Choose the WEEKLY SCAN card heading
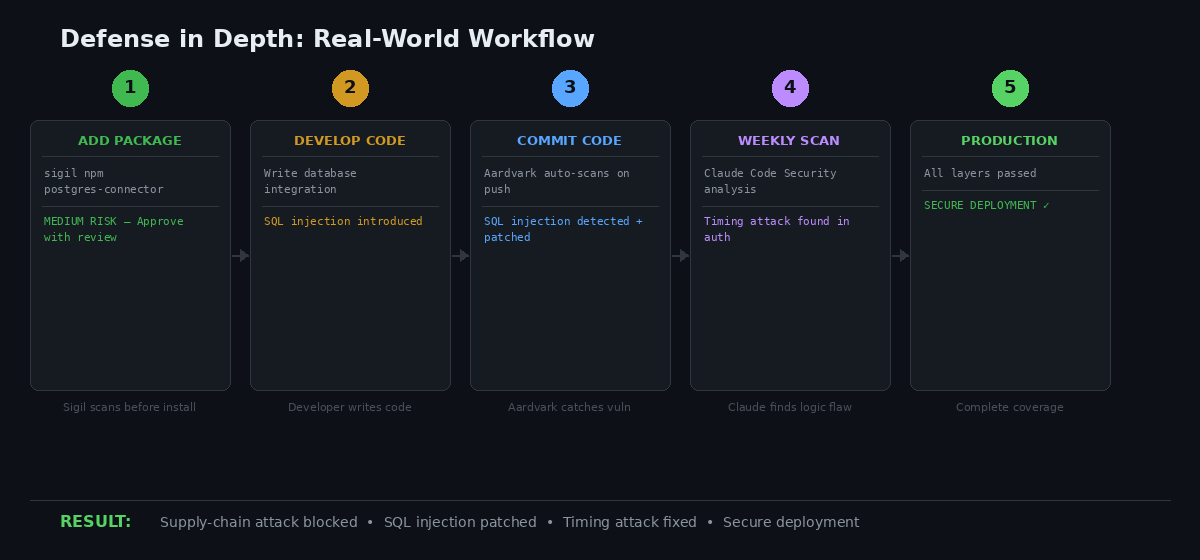 click(790, 141)
